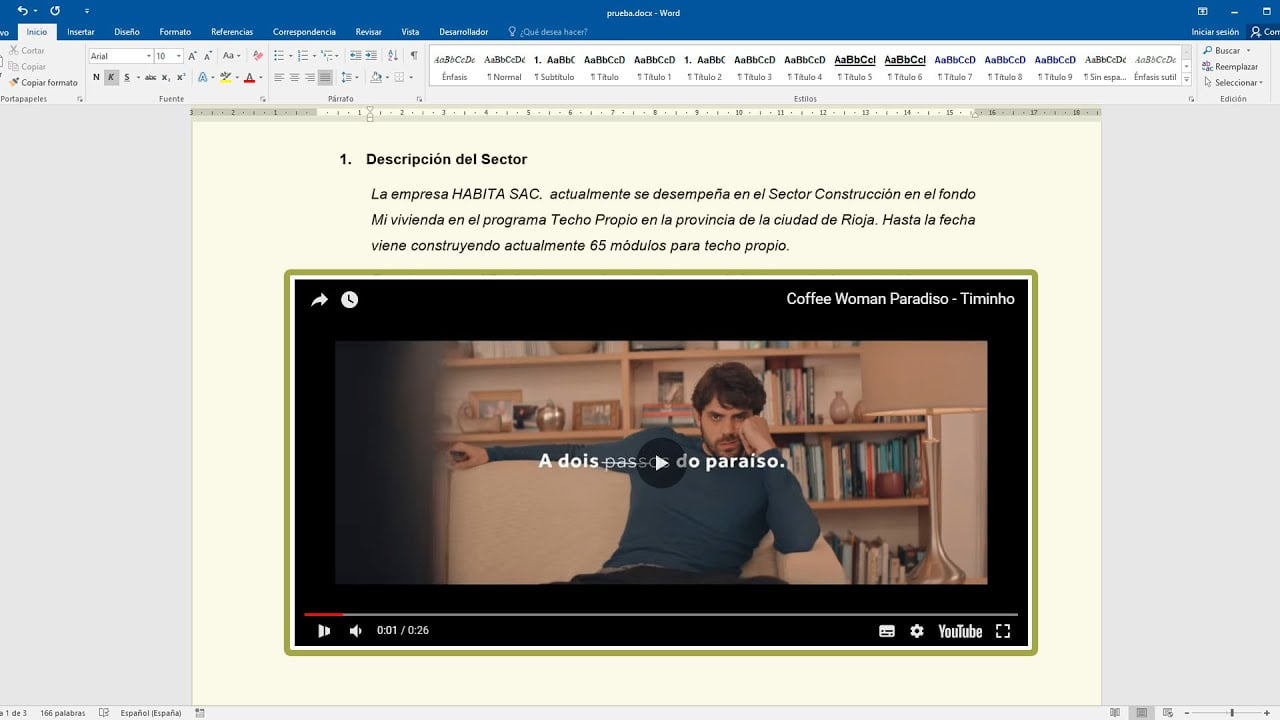Click the Reemplazar button
The width and height of the screenshot is (1280, 720).
[1231, 67]
